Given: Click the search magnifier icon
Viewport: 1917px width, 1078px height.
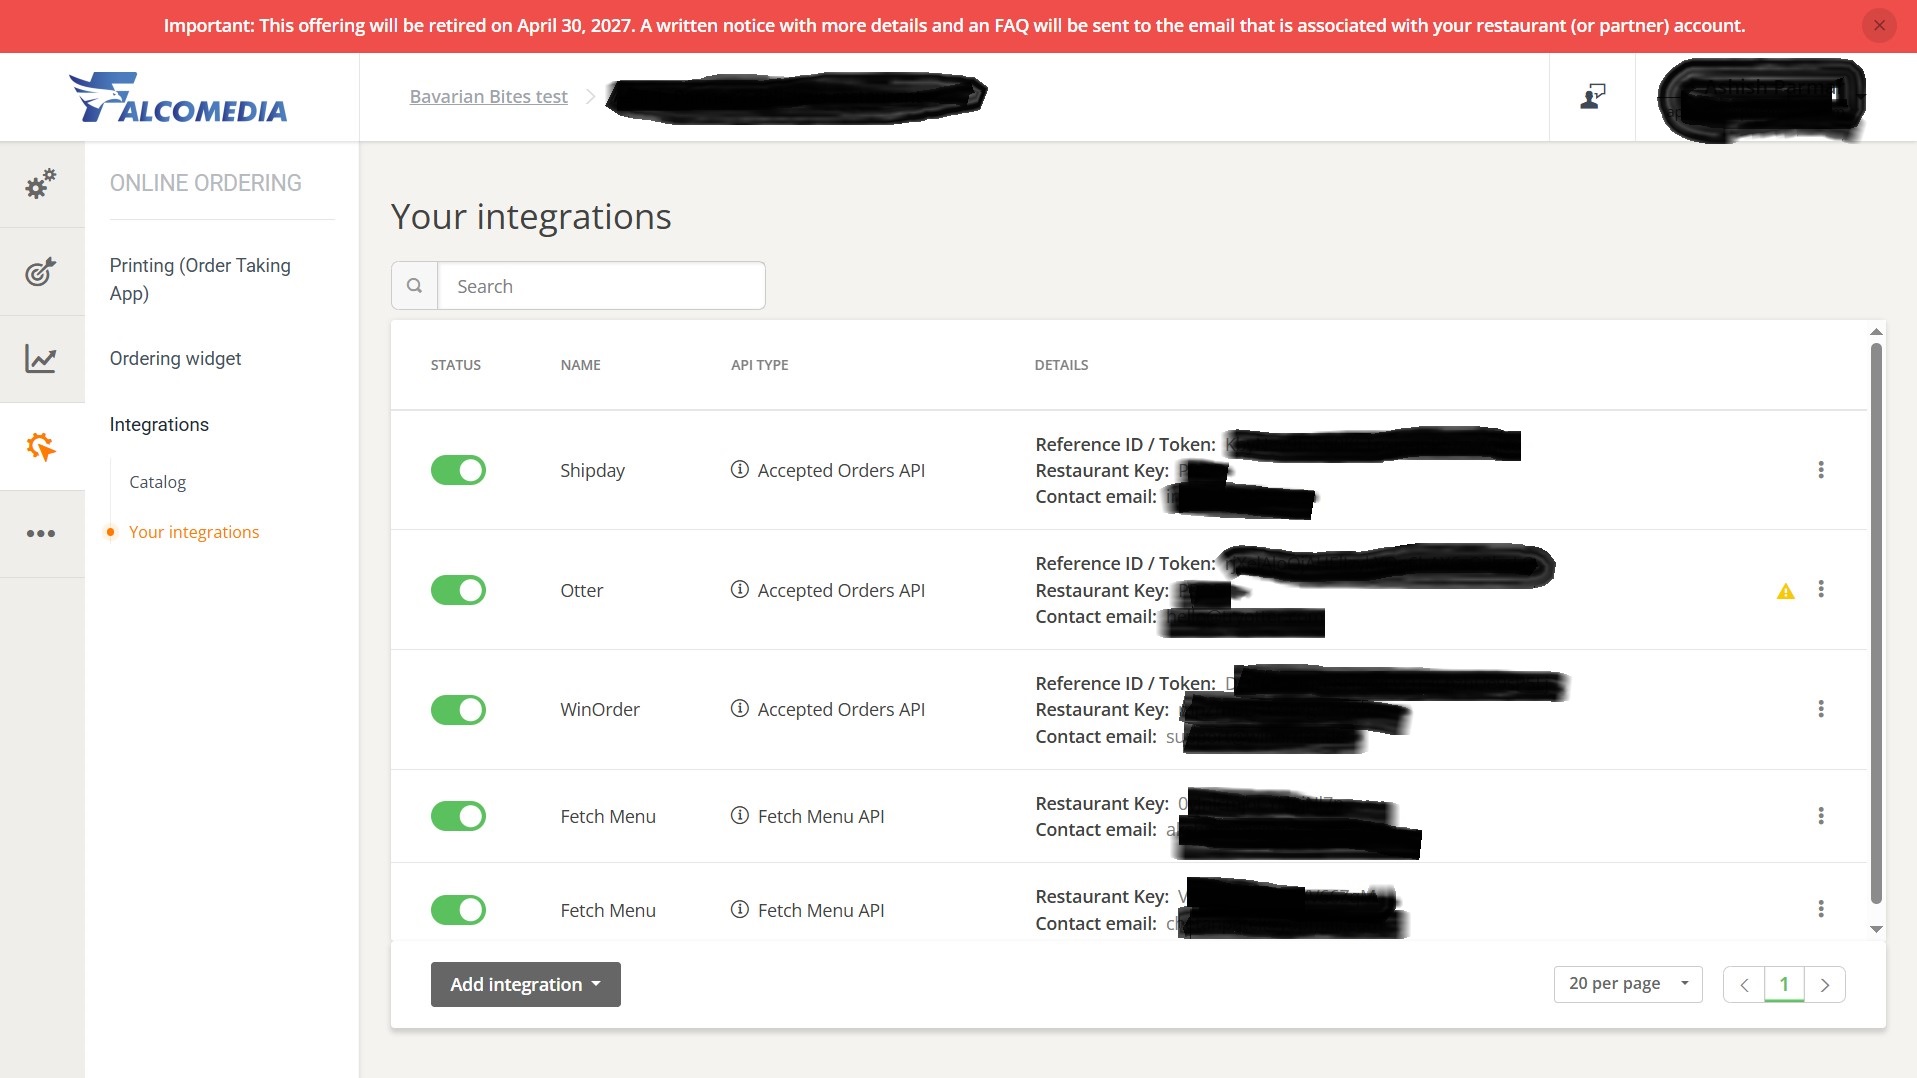Looking at the screenshot, I should 414,286.
